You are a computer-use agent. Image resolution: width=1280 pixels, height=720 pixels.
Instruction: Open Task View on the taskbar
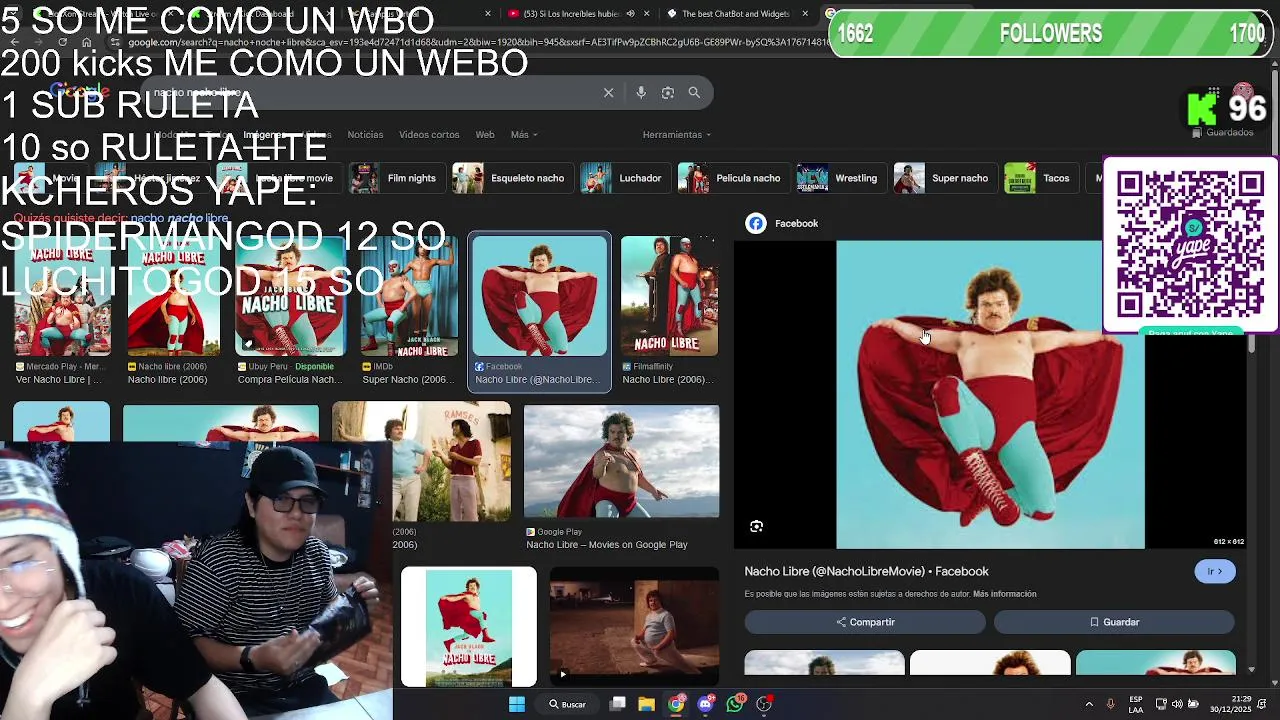(618, 704)
